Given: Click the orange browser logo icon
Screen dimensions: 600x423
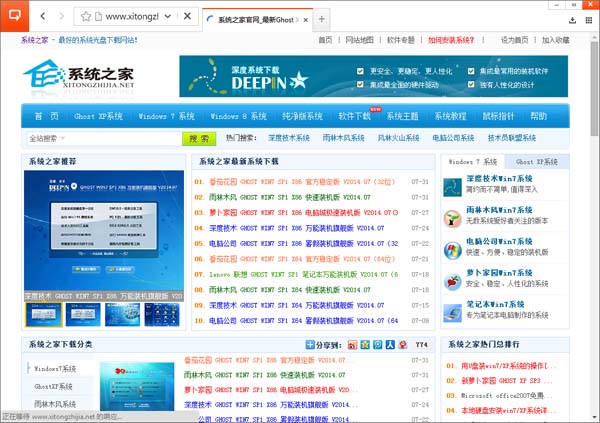Looking at the screenshot, I should [x=14, y=17].
